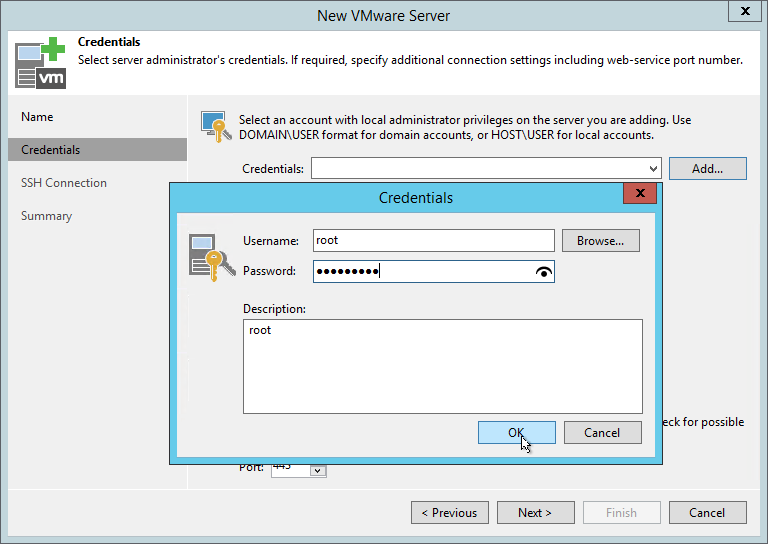768x544 pixels.
Task: Click the VMware server wizard header icon
Action: point(40,63)
